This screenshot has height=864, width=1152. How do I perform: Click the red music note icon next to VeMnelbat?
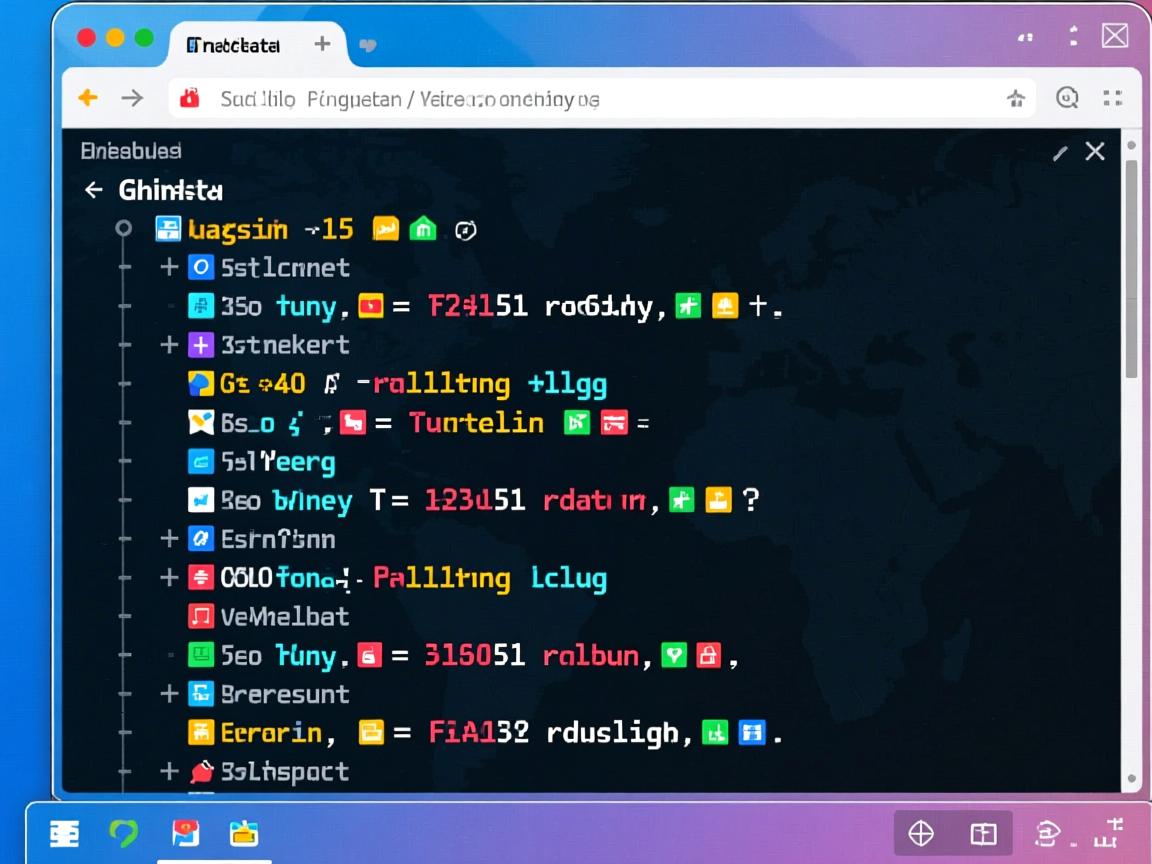(201, 616)
